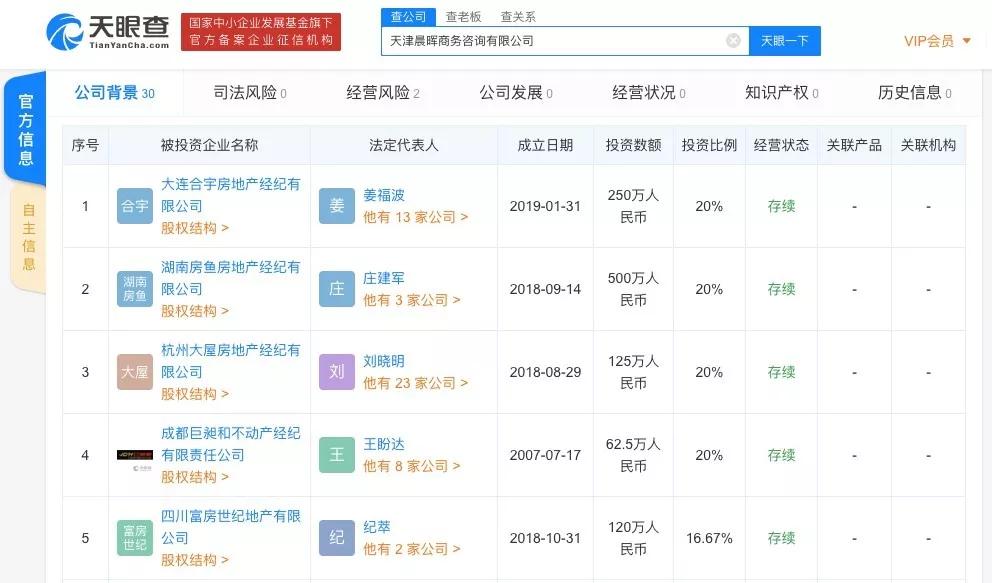Open 四川富房世纪地产有限公司 company link

point(230,527)
